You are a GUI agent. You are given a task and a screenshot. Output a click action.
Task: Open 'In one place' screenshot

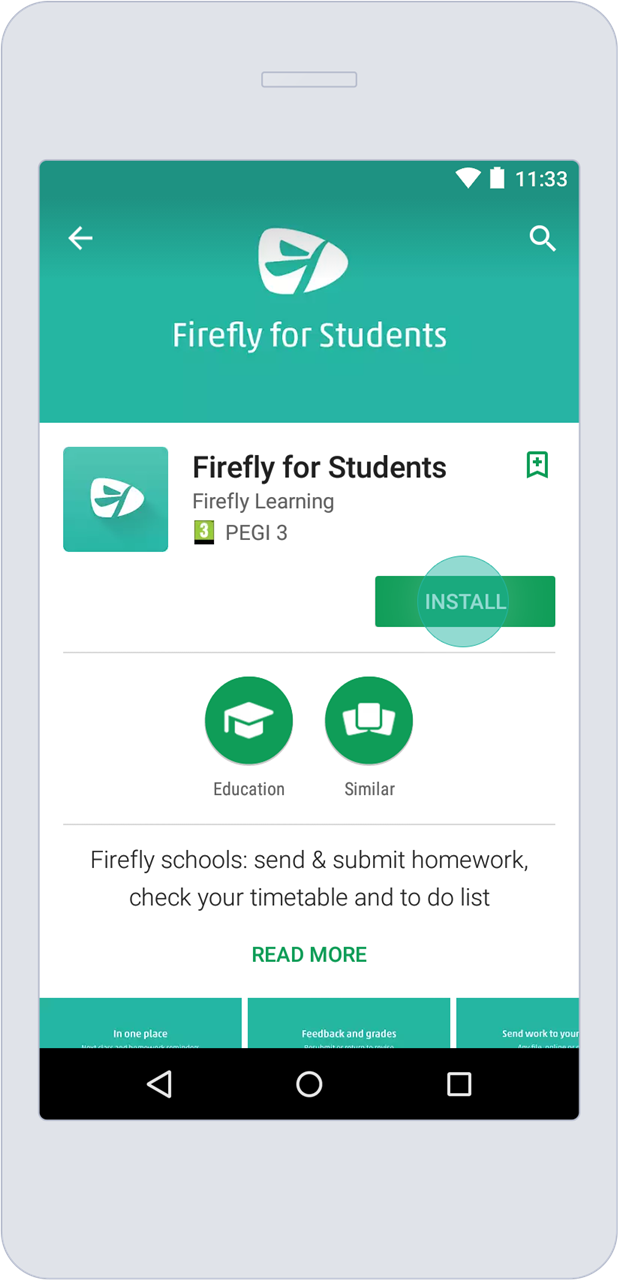tap(141, 1023)
